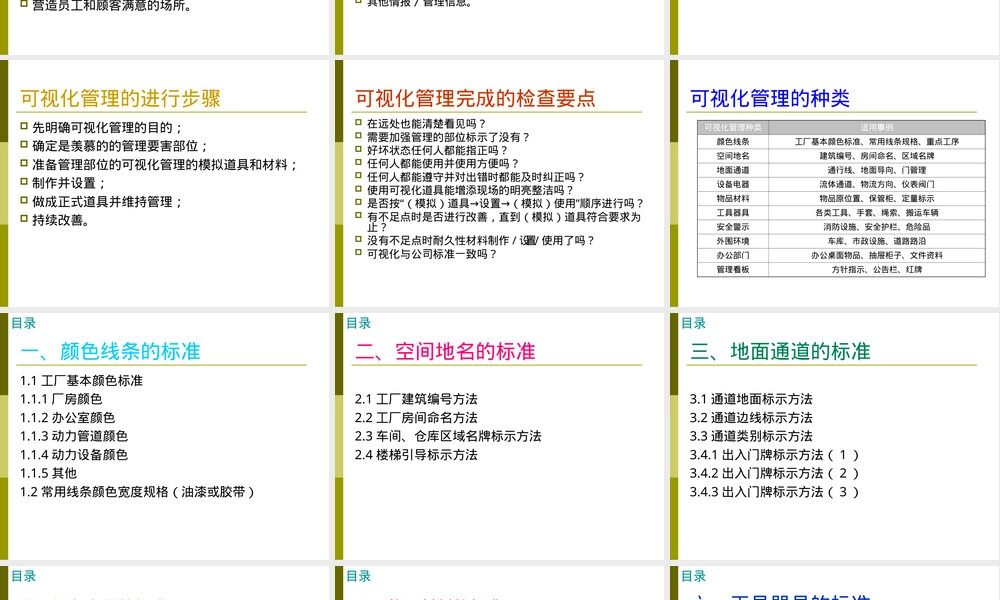Click item 1.1.4 动力设备颜色
Image resolution: width=1000 pixels, height=600 pixels.
click(x=73, y=455)
